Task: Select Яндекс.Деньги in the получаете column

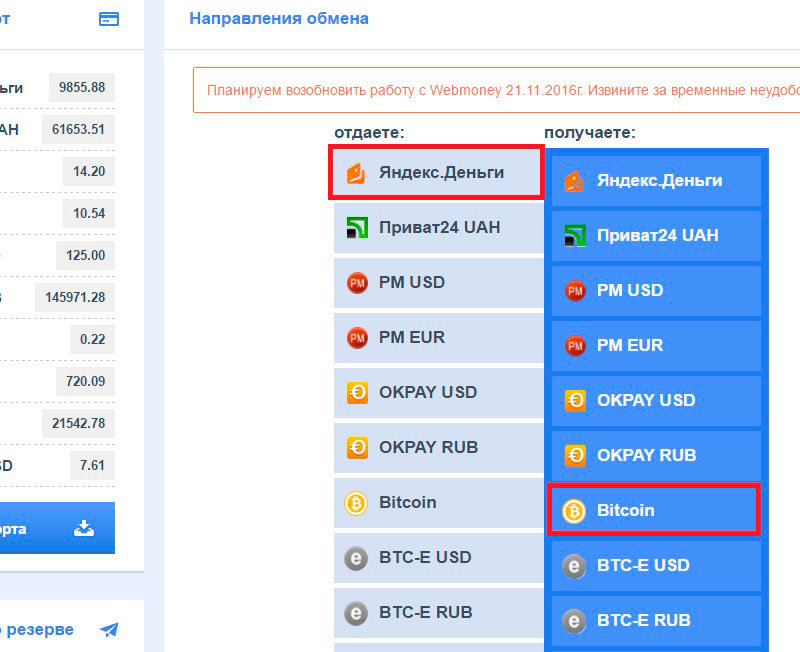Action: tap(657, 181)
